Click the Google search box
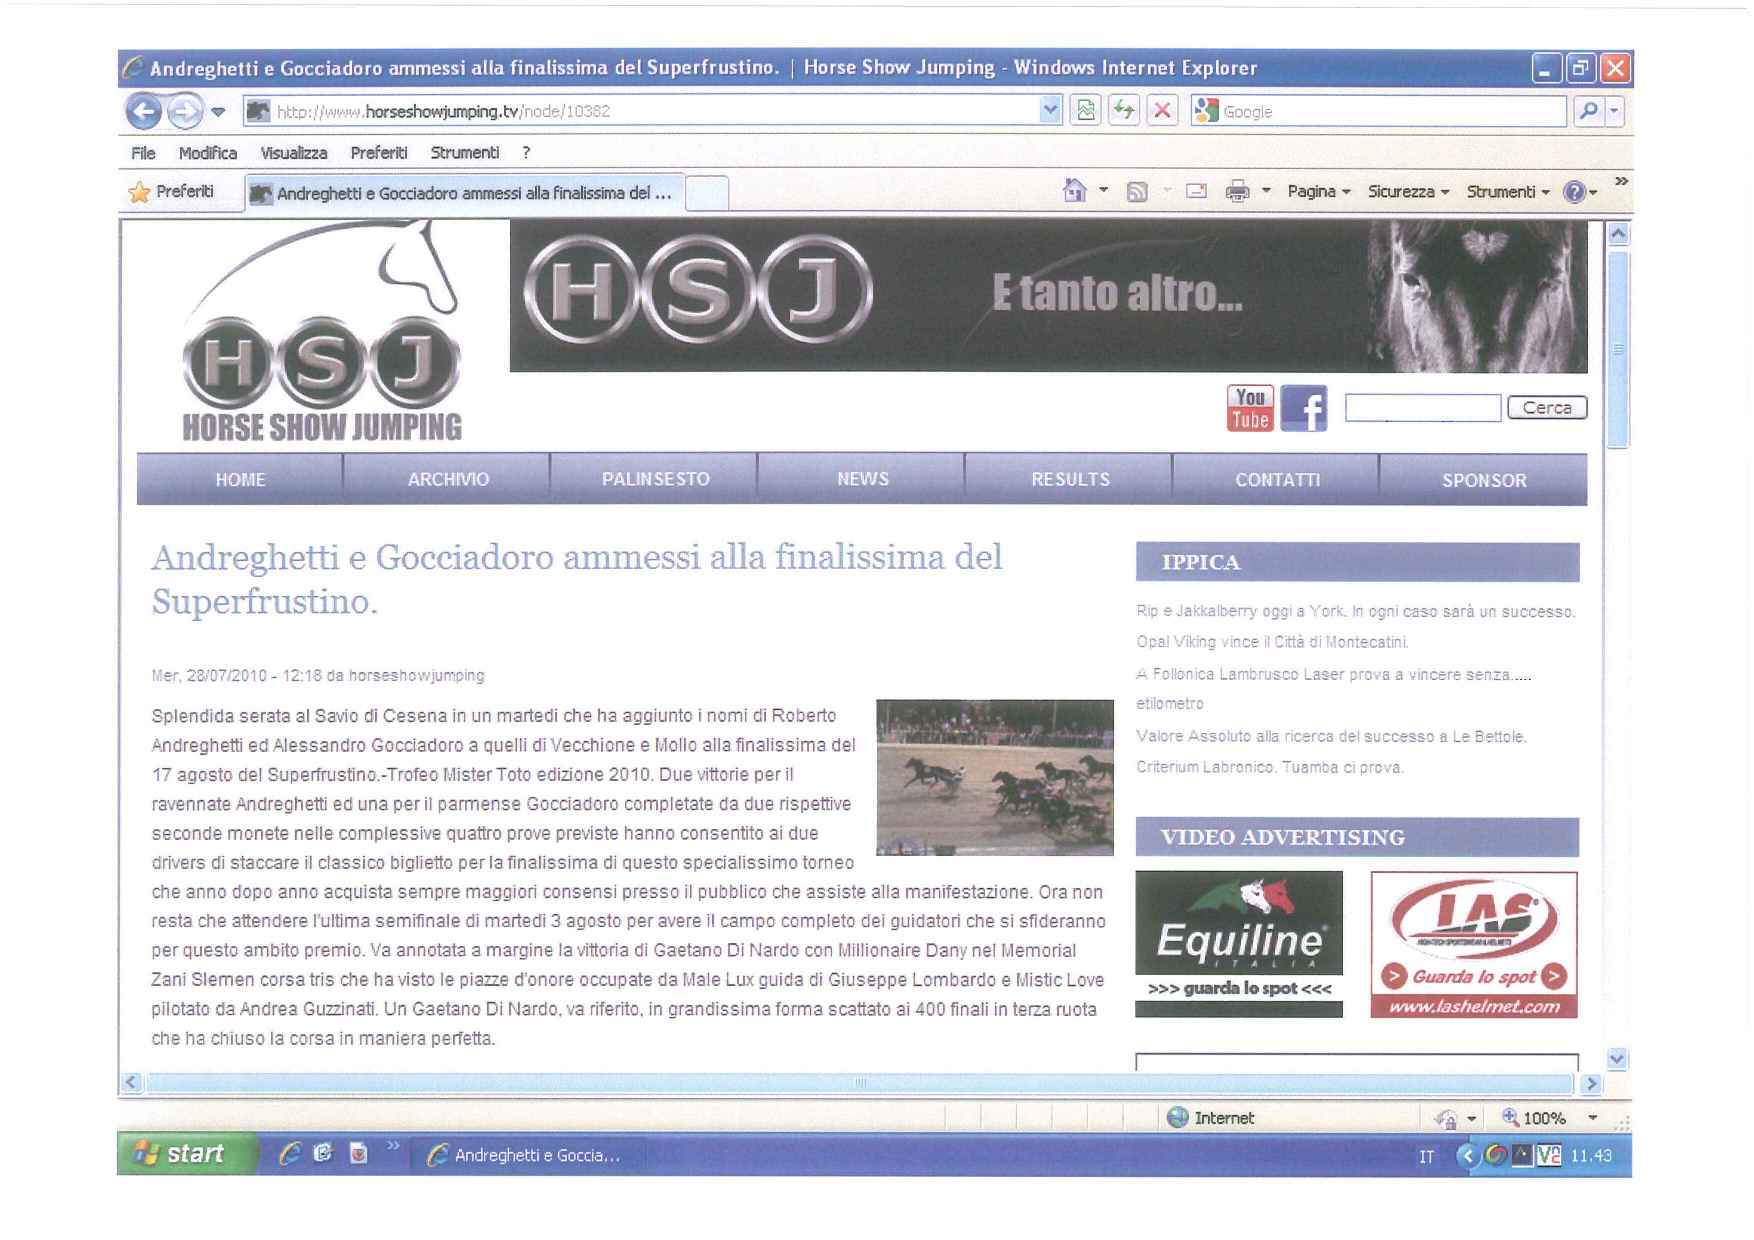Screen dimensions: 1754x1240 click(x=1378, y=111)
